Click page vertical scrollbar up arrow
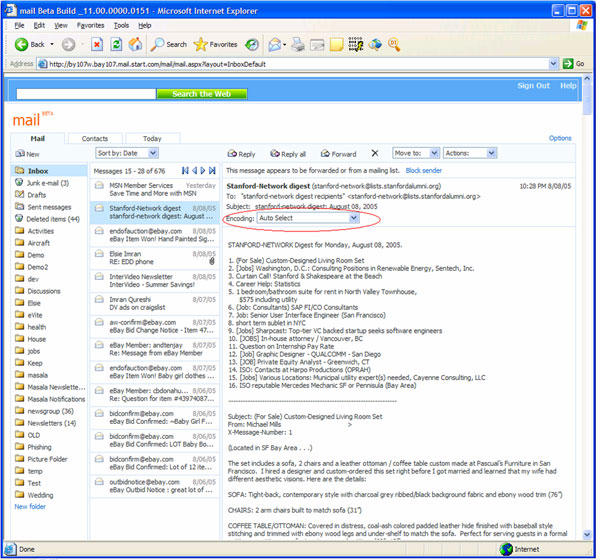The height and width of the screenshot is (560, 600). coord(587,79)
